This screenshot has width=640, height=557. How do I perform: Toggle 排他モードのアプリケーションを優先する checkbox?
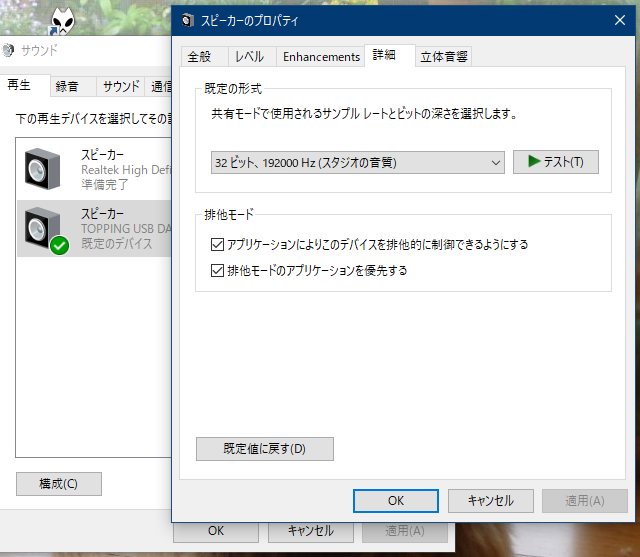[218, 270]
